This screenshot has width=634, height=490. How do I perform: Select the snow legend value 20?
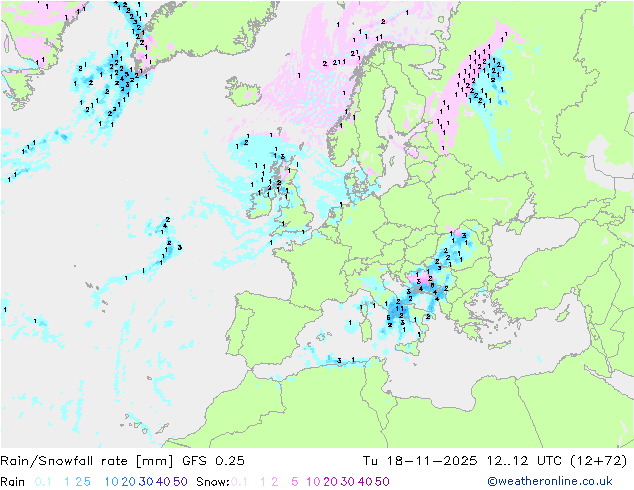pyautogui.click(x=330, y=482)
